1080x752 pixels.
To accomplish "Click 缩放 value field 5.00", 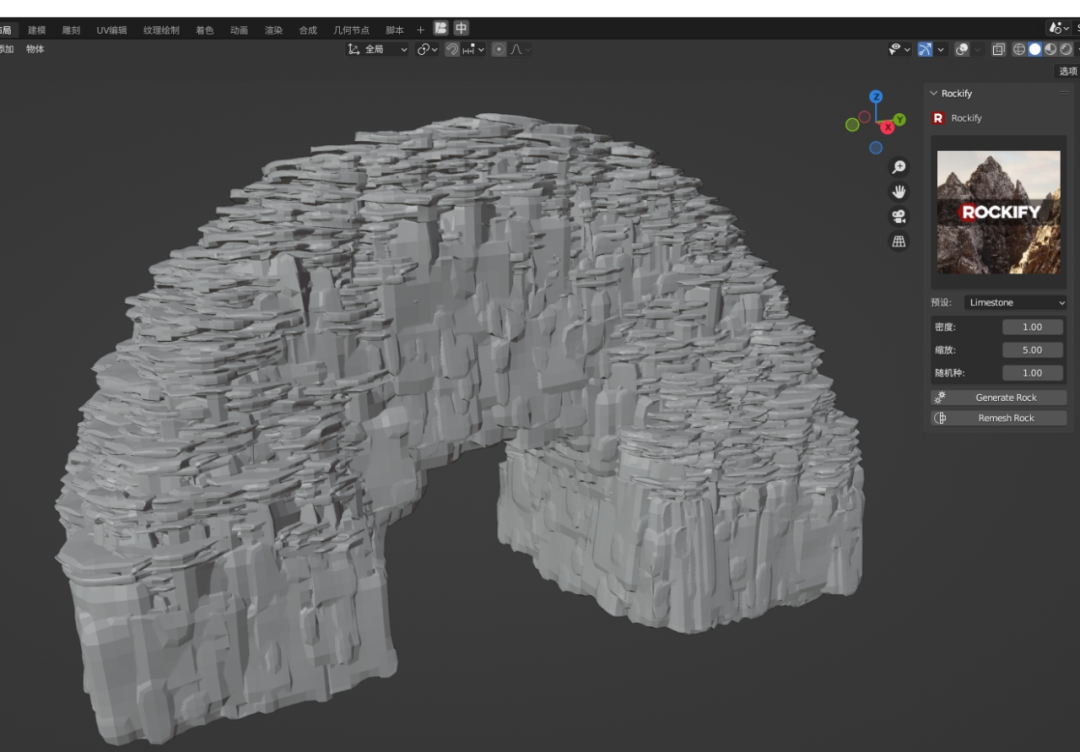I will point(1032,350).
